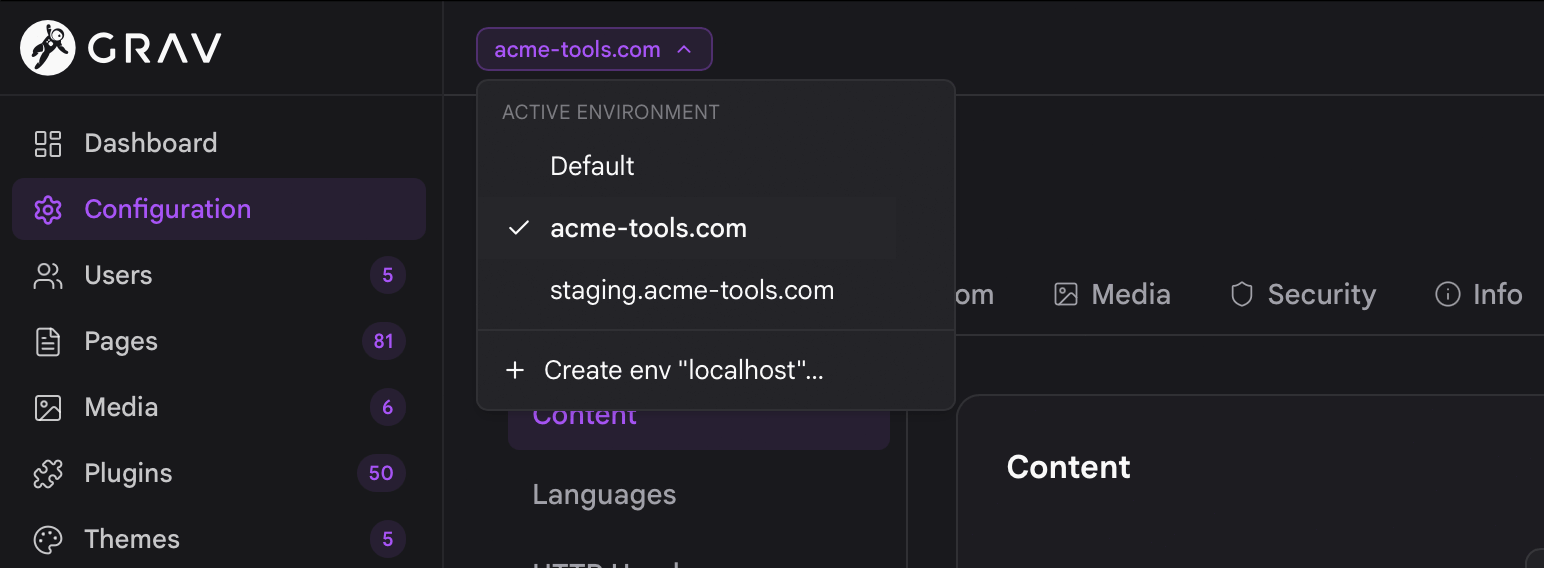This screenshot has width=1544, height=568.
Task: Select acme-tools.com in environment list
Action: [716, 228]
